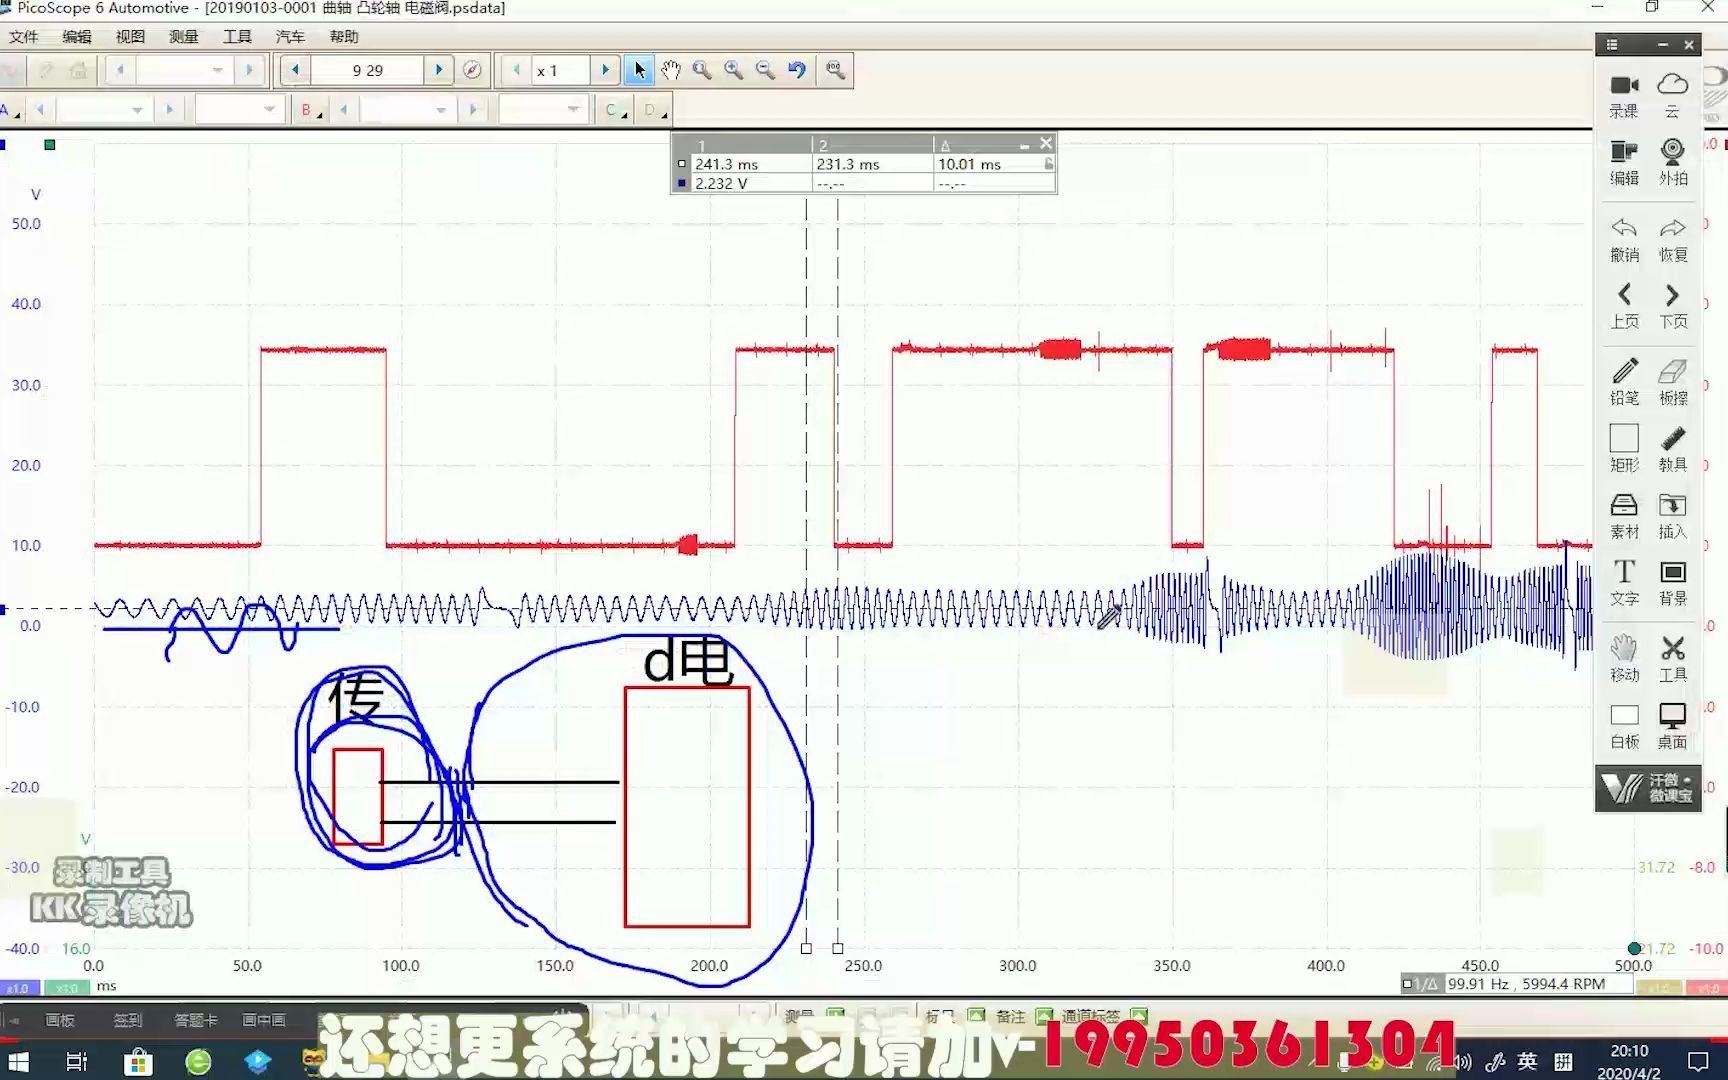Click the 编辑 icon in side panel
The height and width of the screenshot is (1080, 1728).
[1624, 163]
